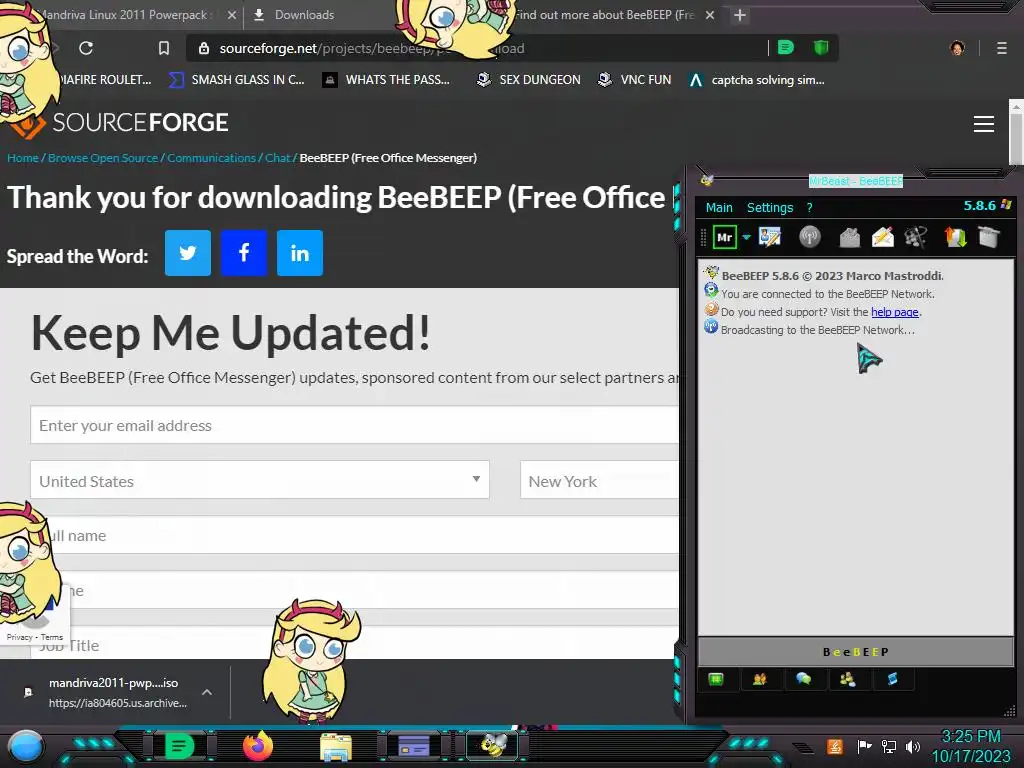The width and height of the screenshot is (1024, 768).
Task: Open the ? help menu in BeeBEEP
Action: 810,208
